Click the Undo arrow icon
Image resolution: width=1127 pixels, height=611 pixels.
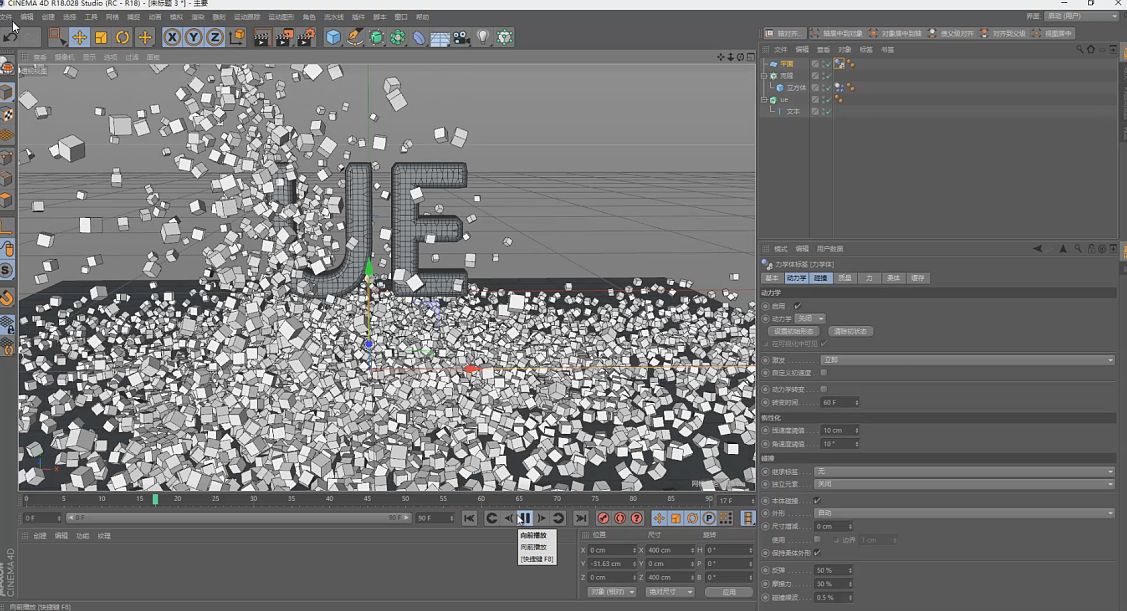point(10,37)
